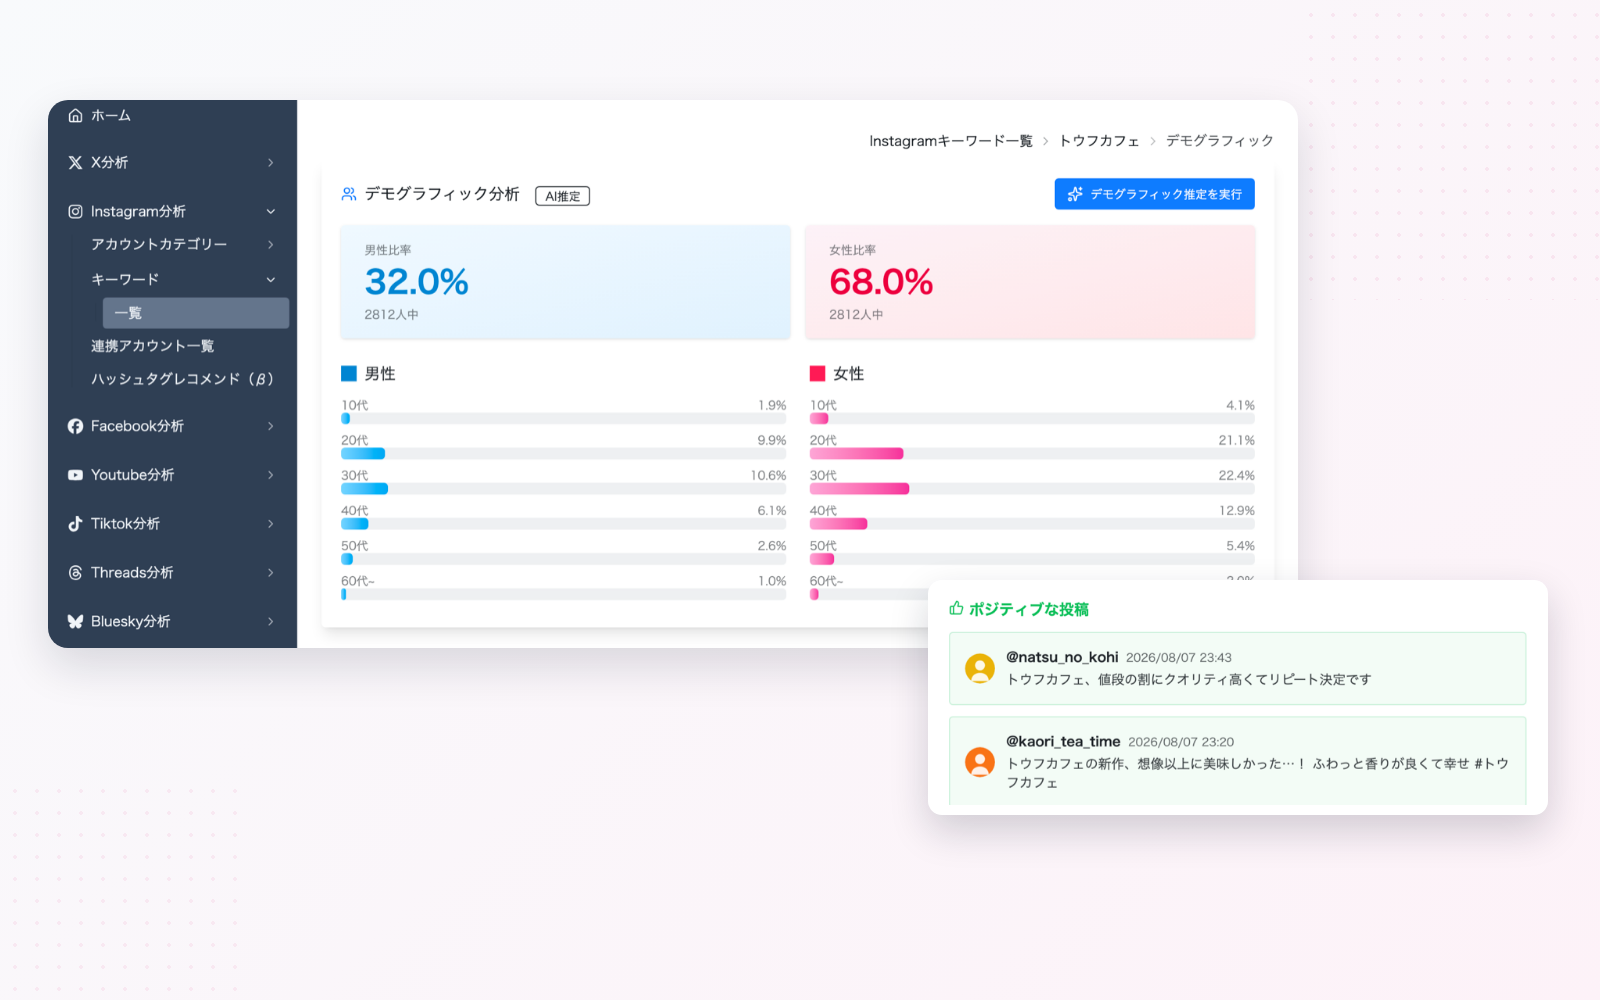Click the male 40代 6.1% value
This screenshot has height=1000, width=1600.
pos(772,511)
